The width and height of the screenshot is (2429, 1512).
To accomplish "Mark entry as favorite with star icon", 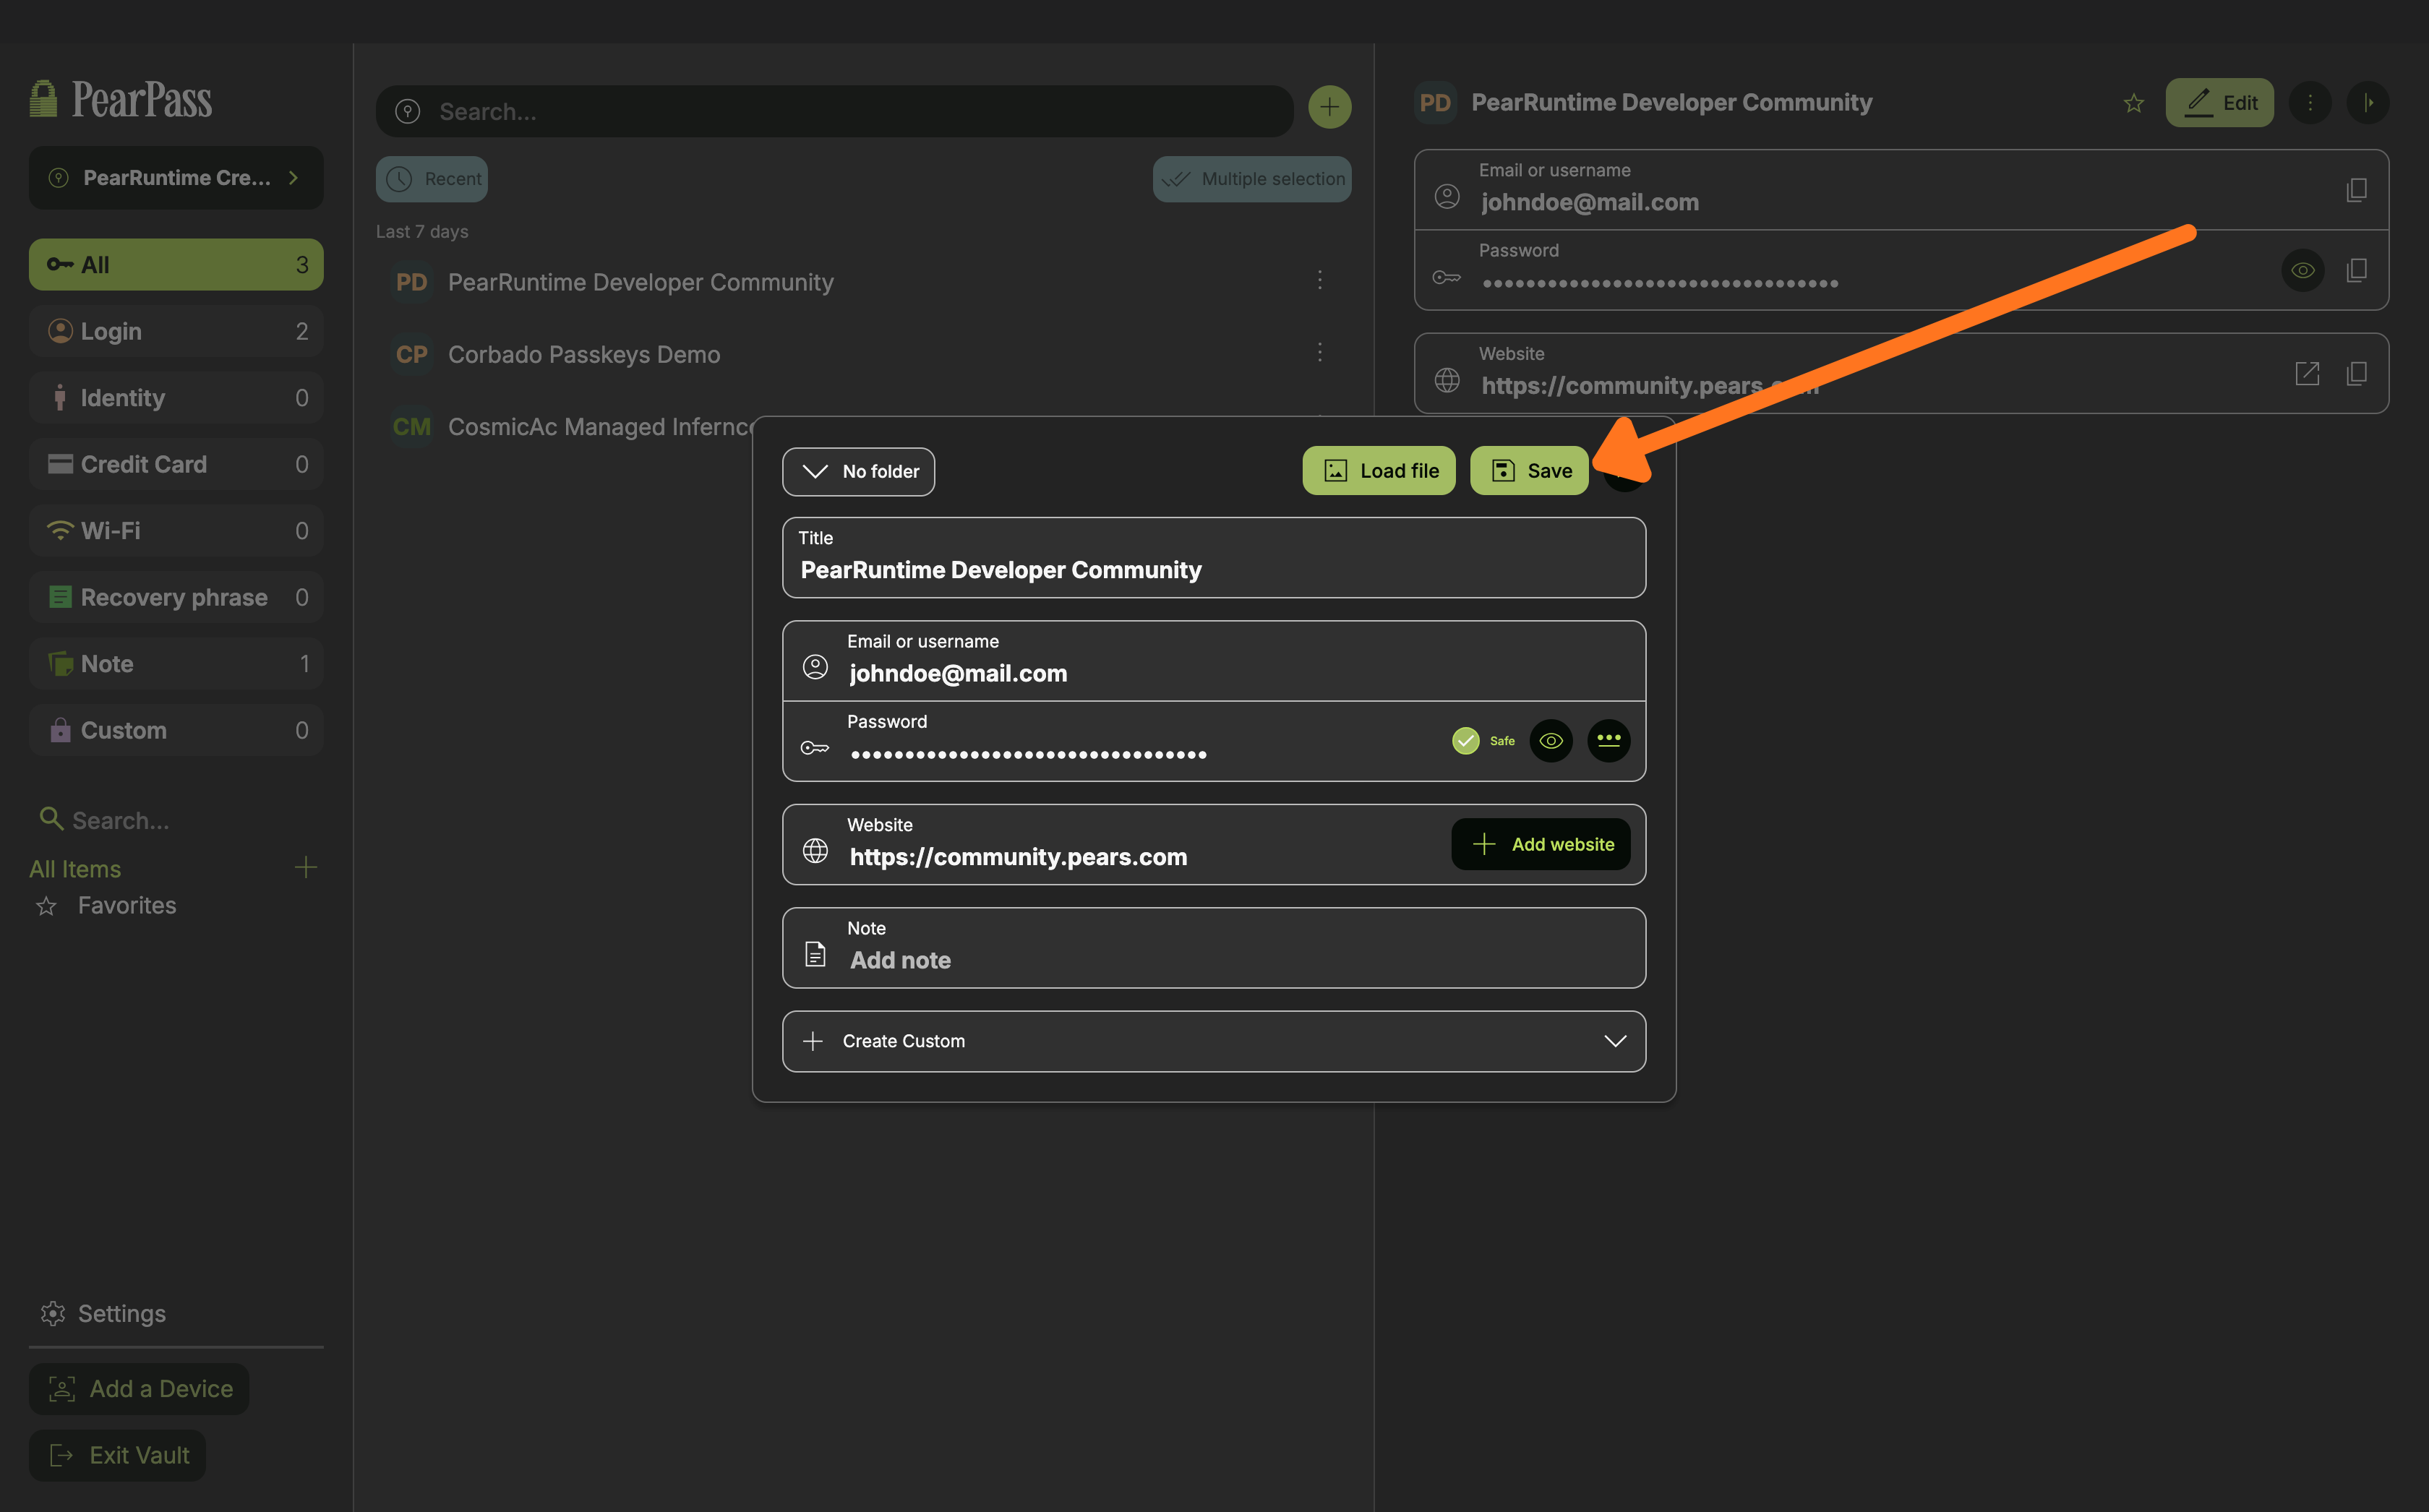I will pyautogui.click(x=2133, y=103).
